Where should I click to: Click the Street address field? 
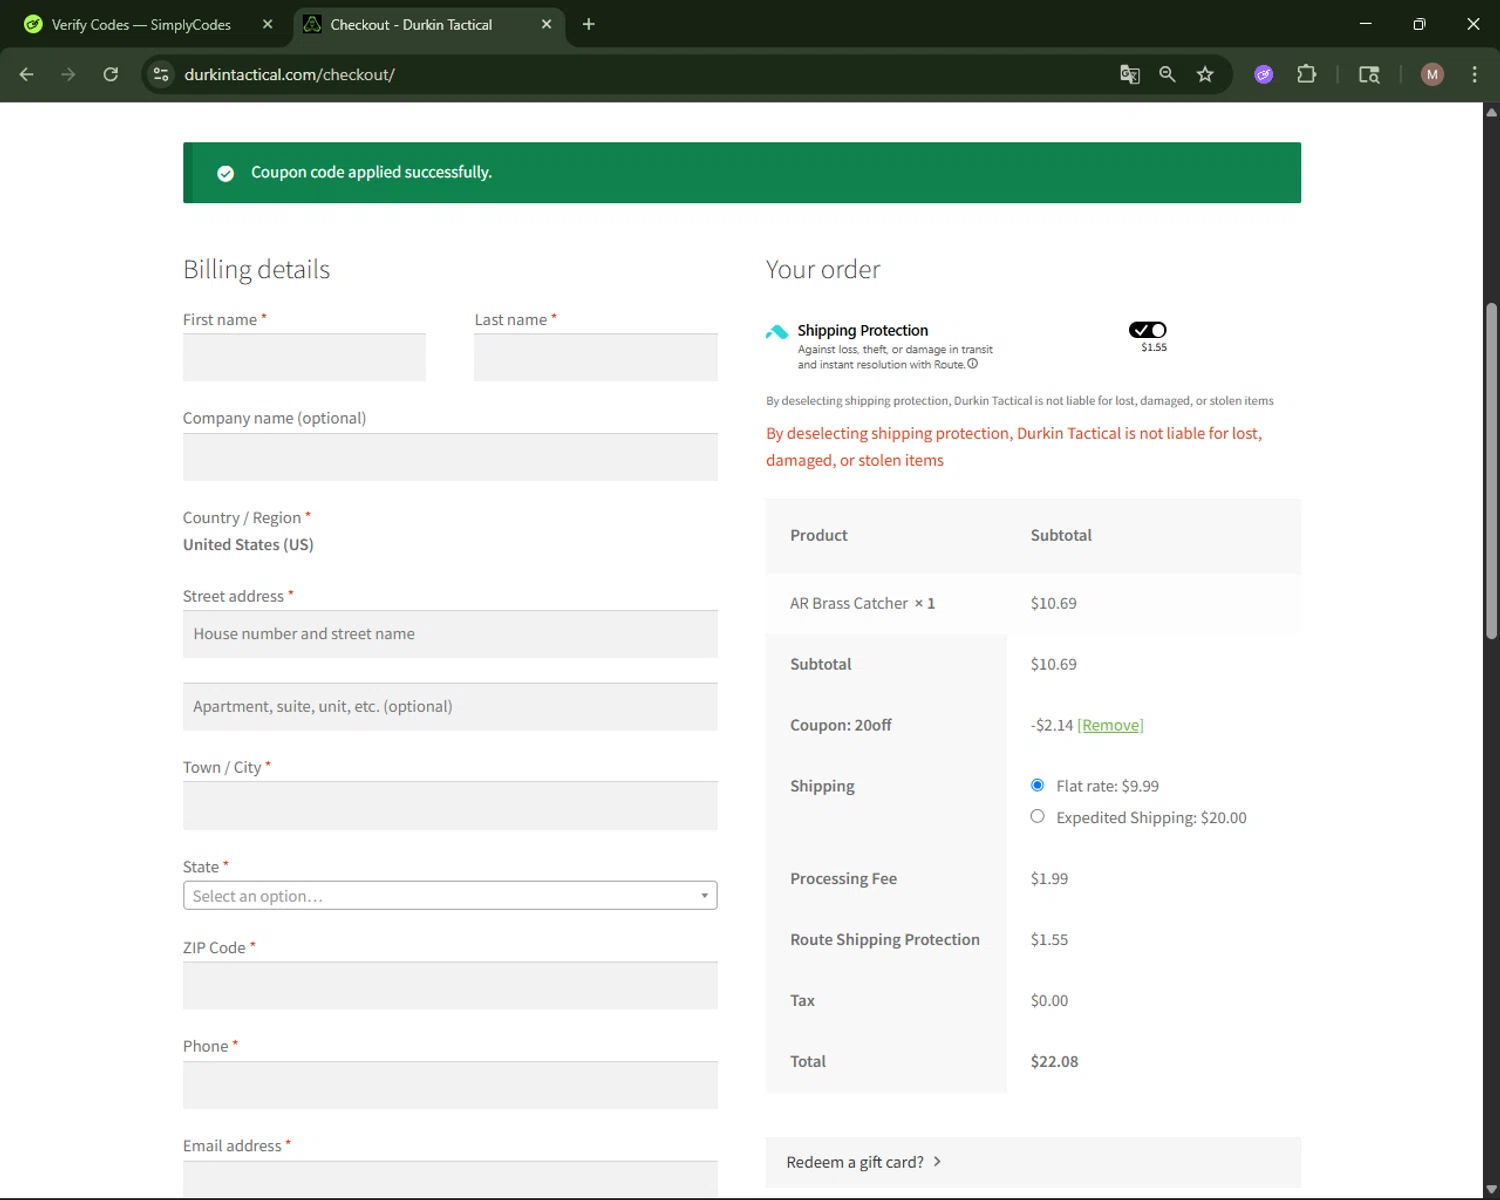(x=450, y=634)
